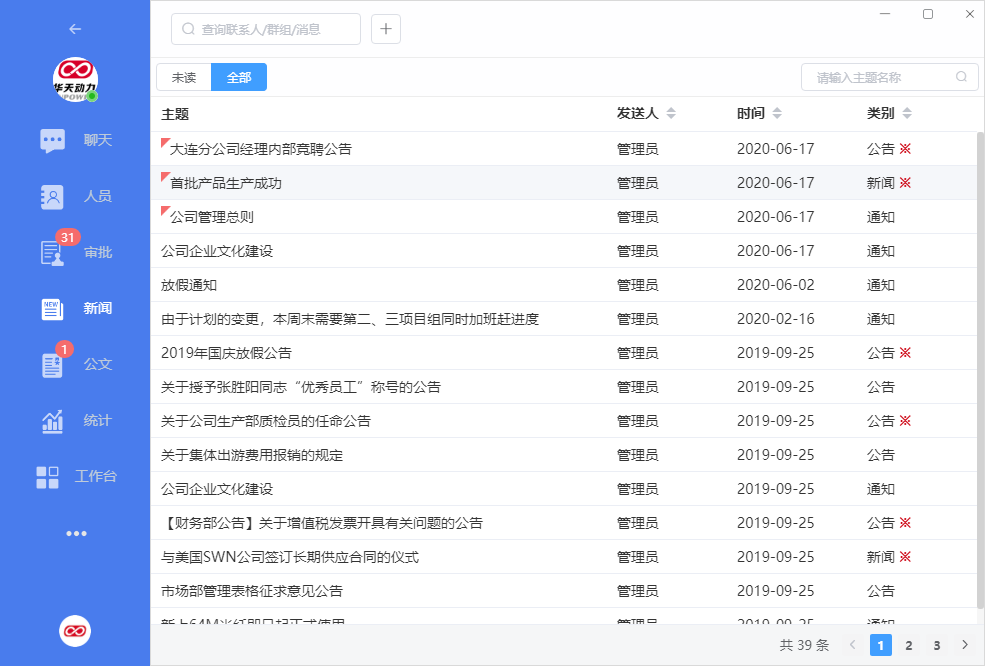Click the ellipsis more-options icon in sidebar
The height and width of the screenshot is (666, 985).
(75, 533)
